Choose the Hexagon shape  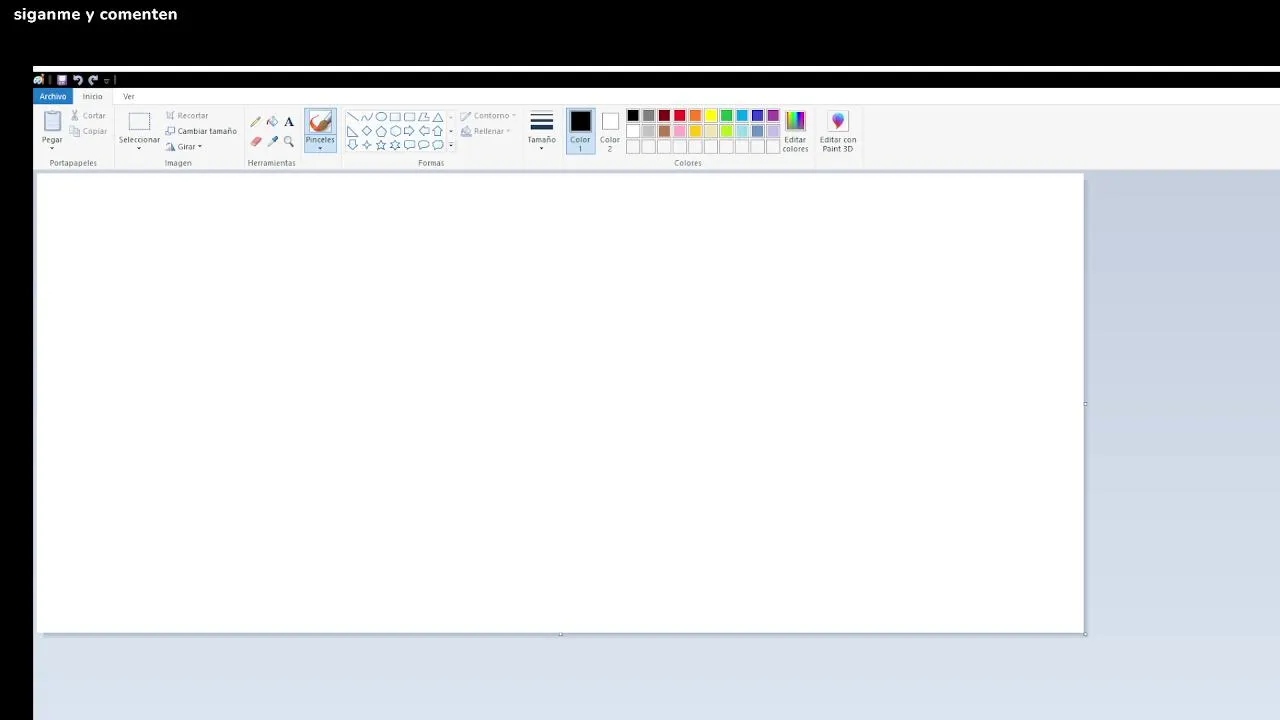coord(395,131)
